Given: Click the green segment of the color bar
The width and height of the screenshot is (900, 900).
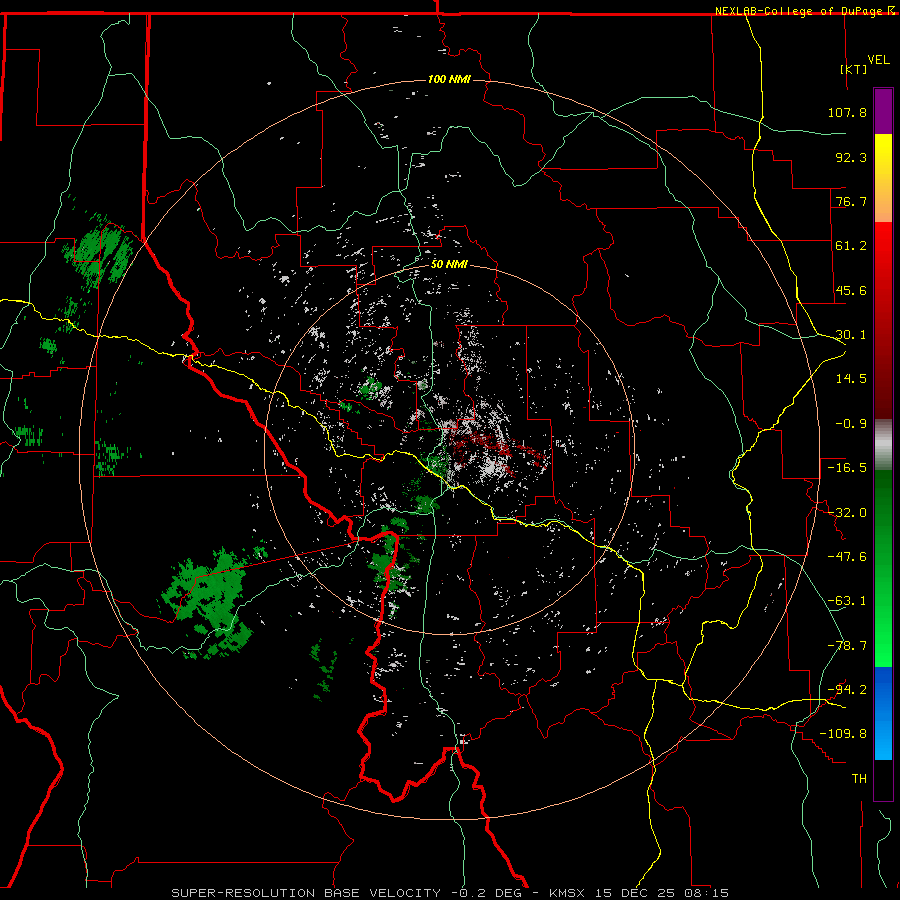Looking at the screenshot, I should [883, 568].
